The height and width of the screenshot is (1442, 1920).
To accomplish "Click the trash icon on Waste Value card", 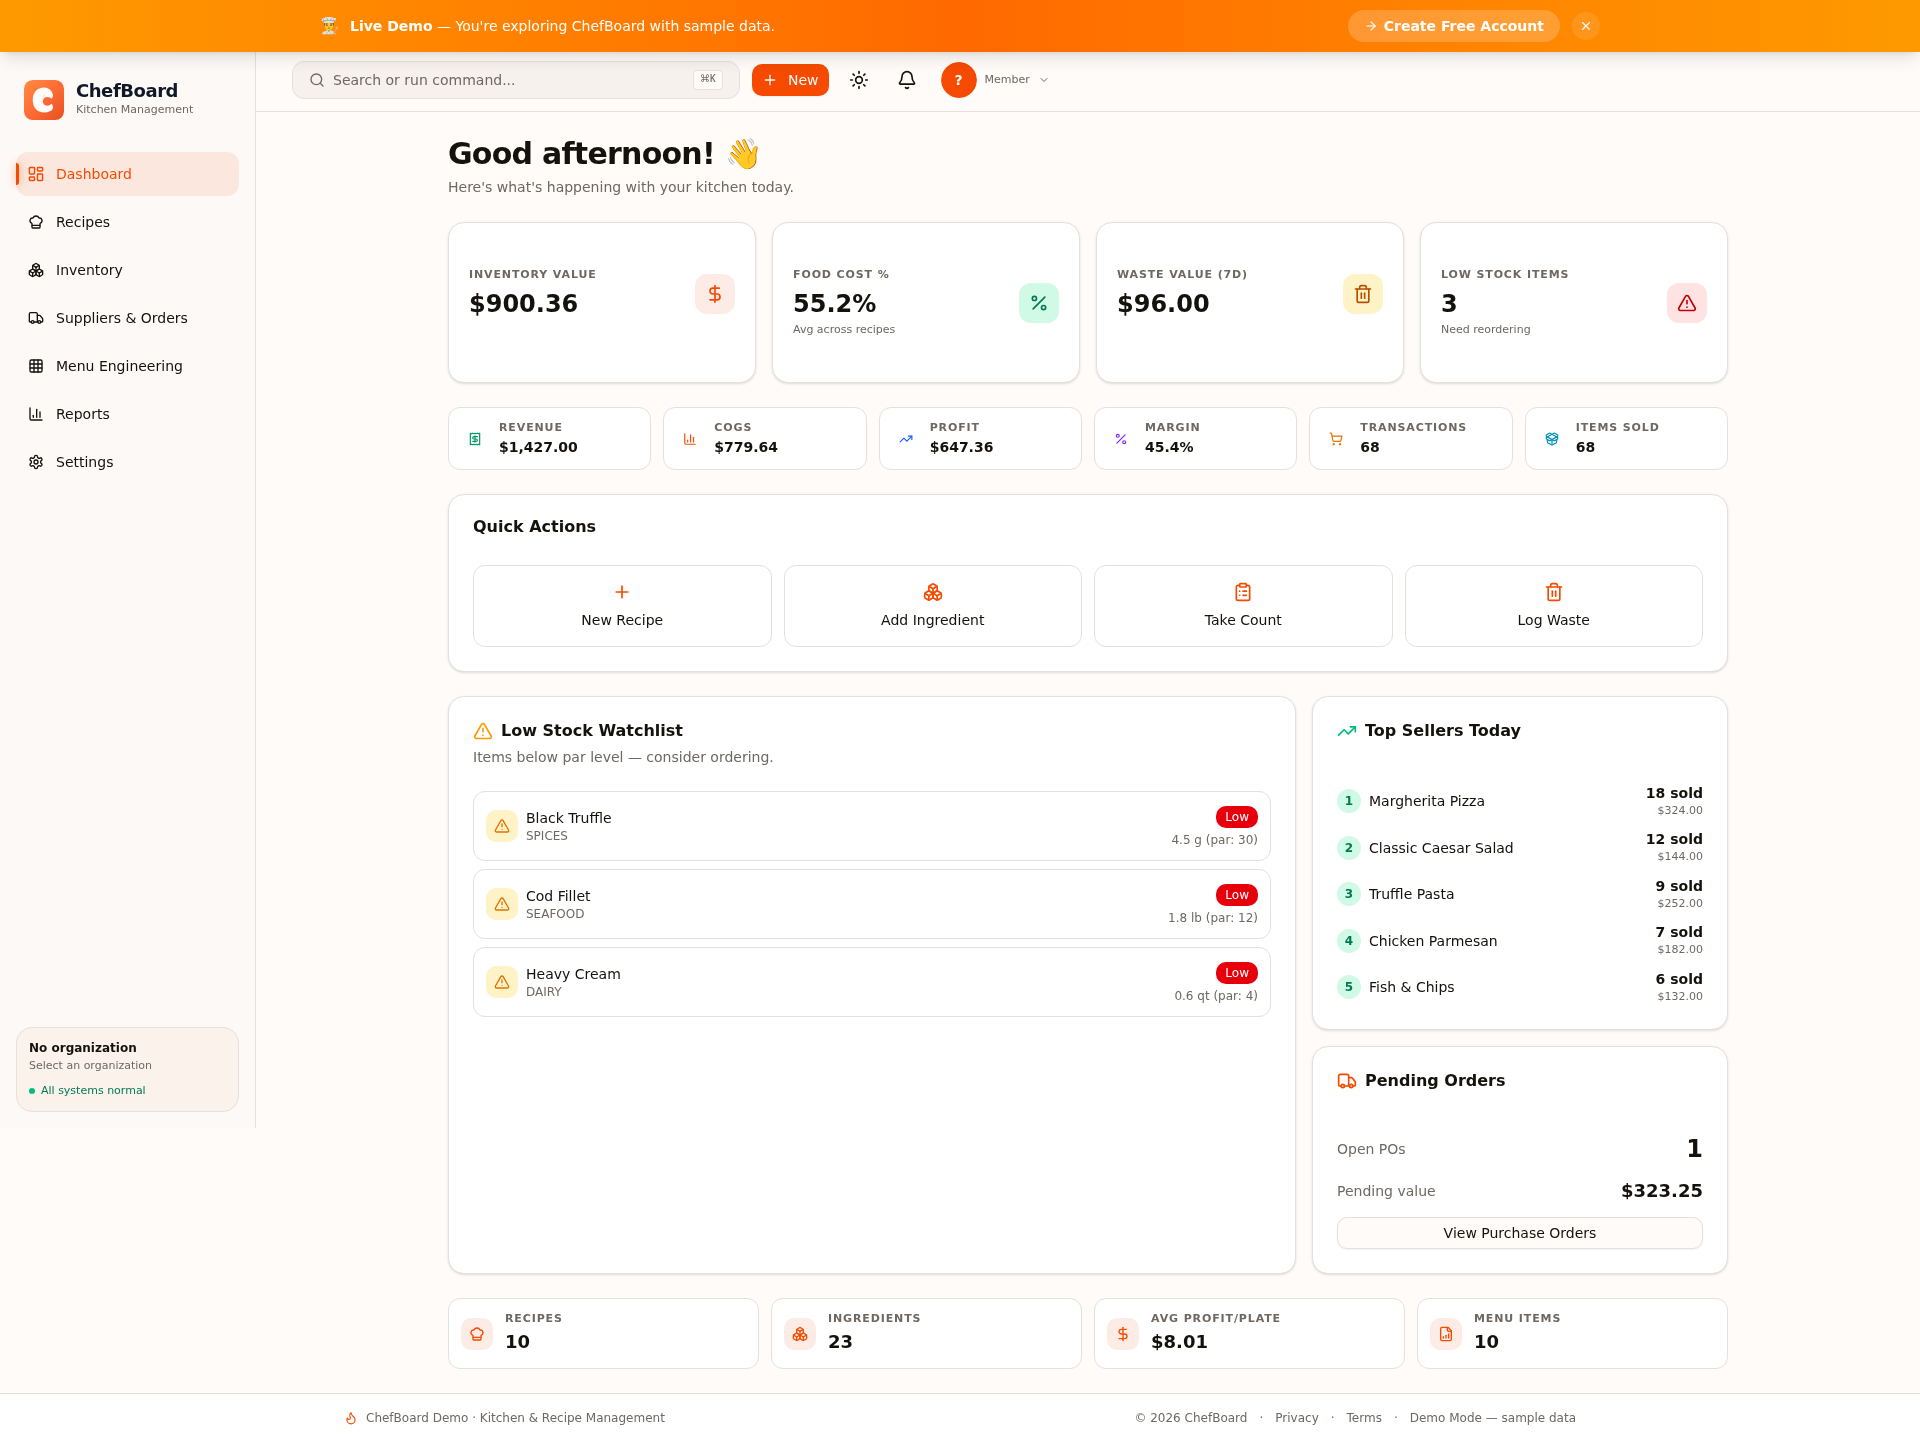I will pos(1363,294).
